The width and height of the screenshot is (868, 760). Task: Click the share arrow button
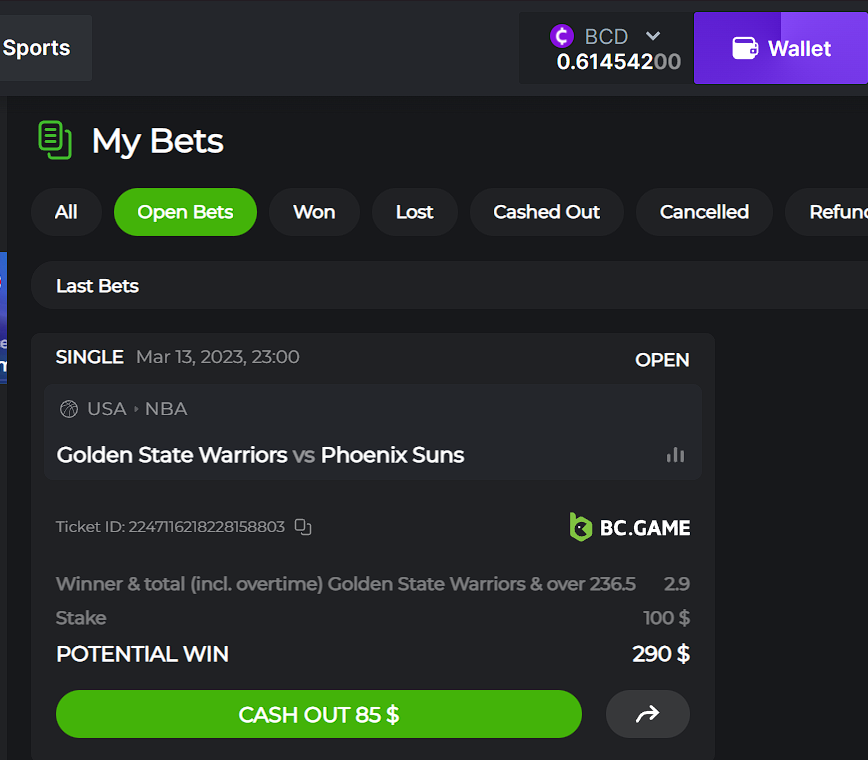click(x=648, y=714)
